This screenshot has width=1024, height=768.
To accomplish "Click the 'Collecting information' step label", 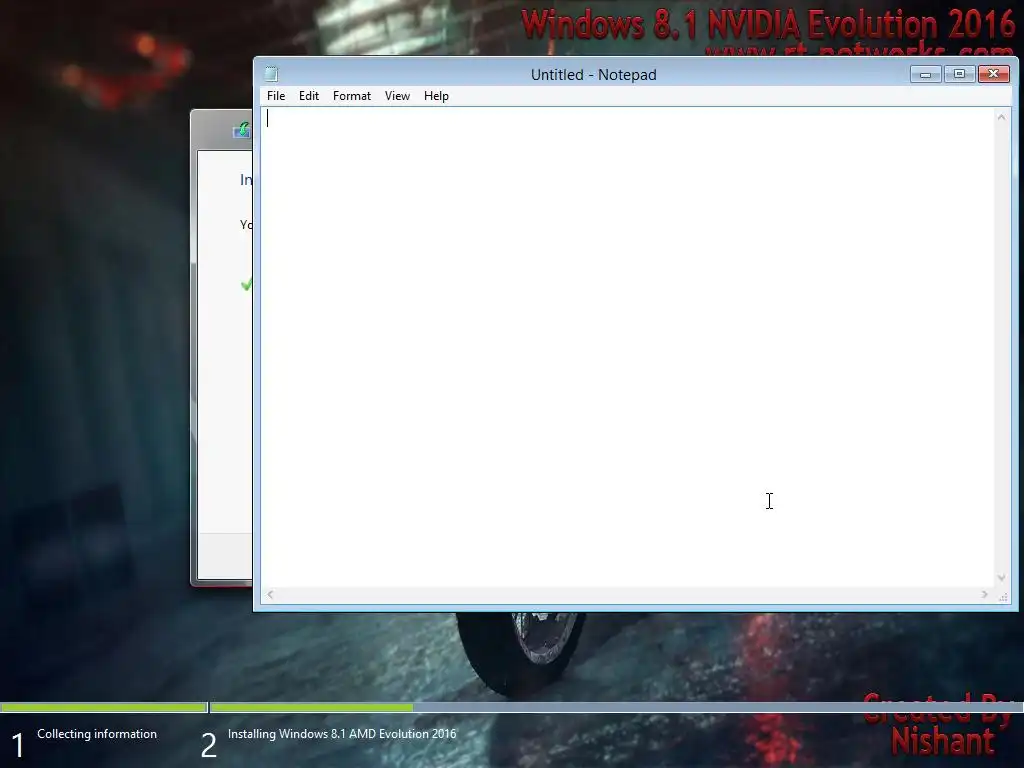I will tap(97, 734).
